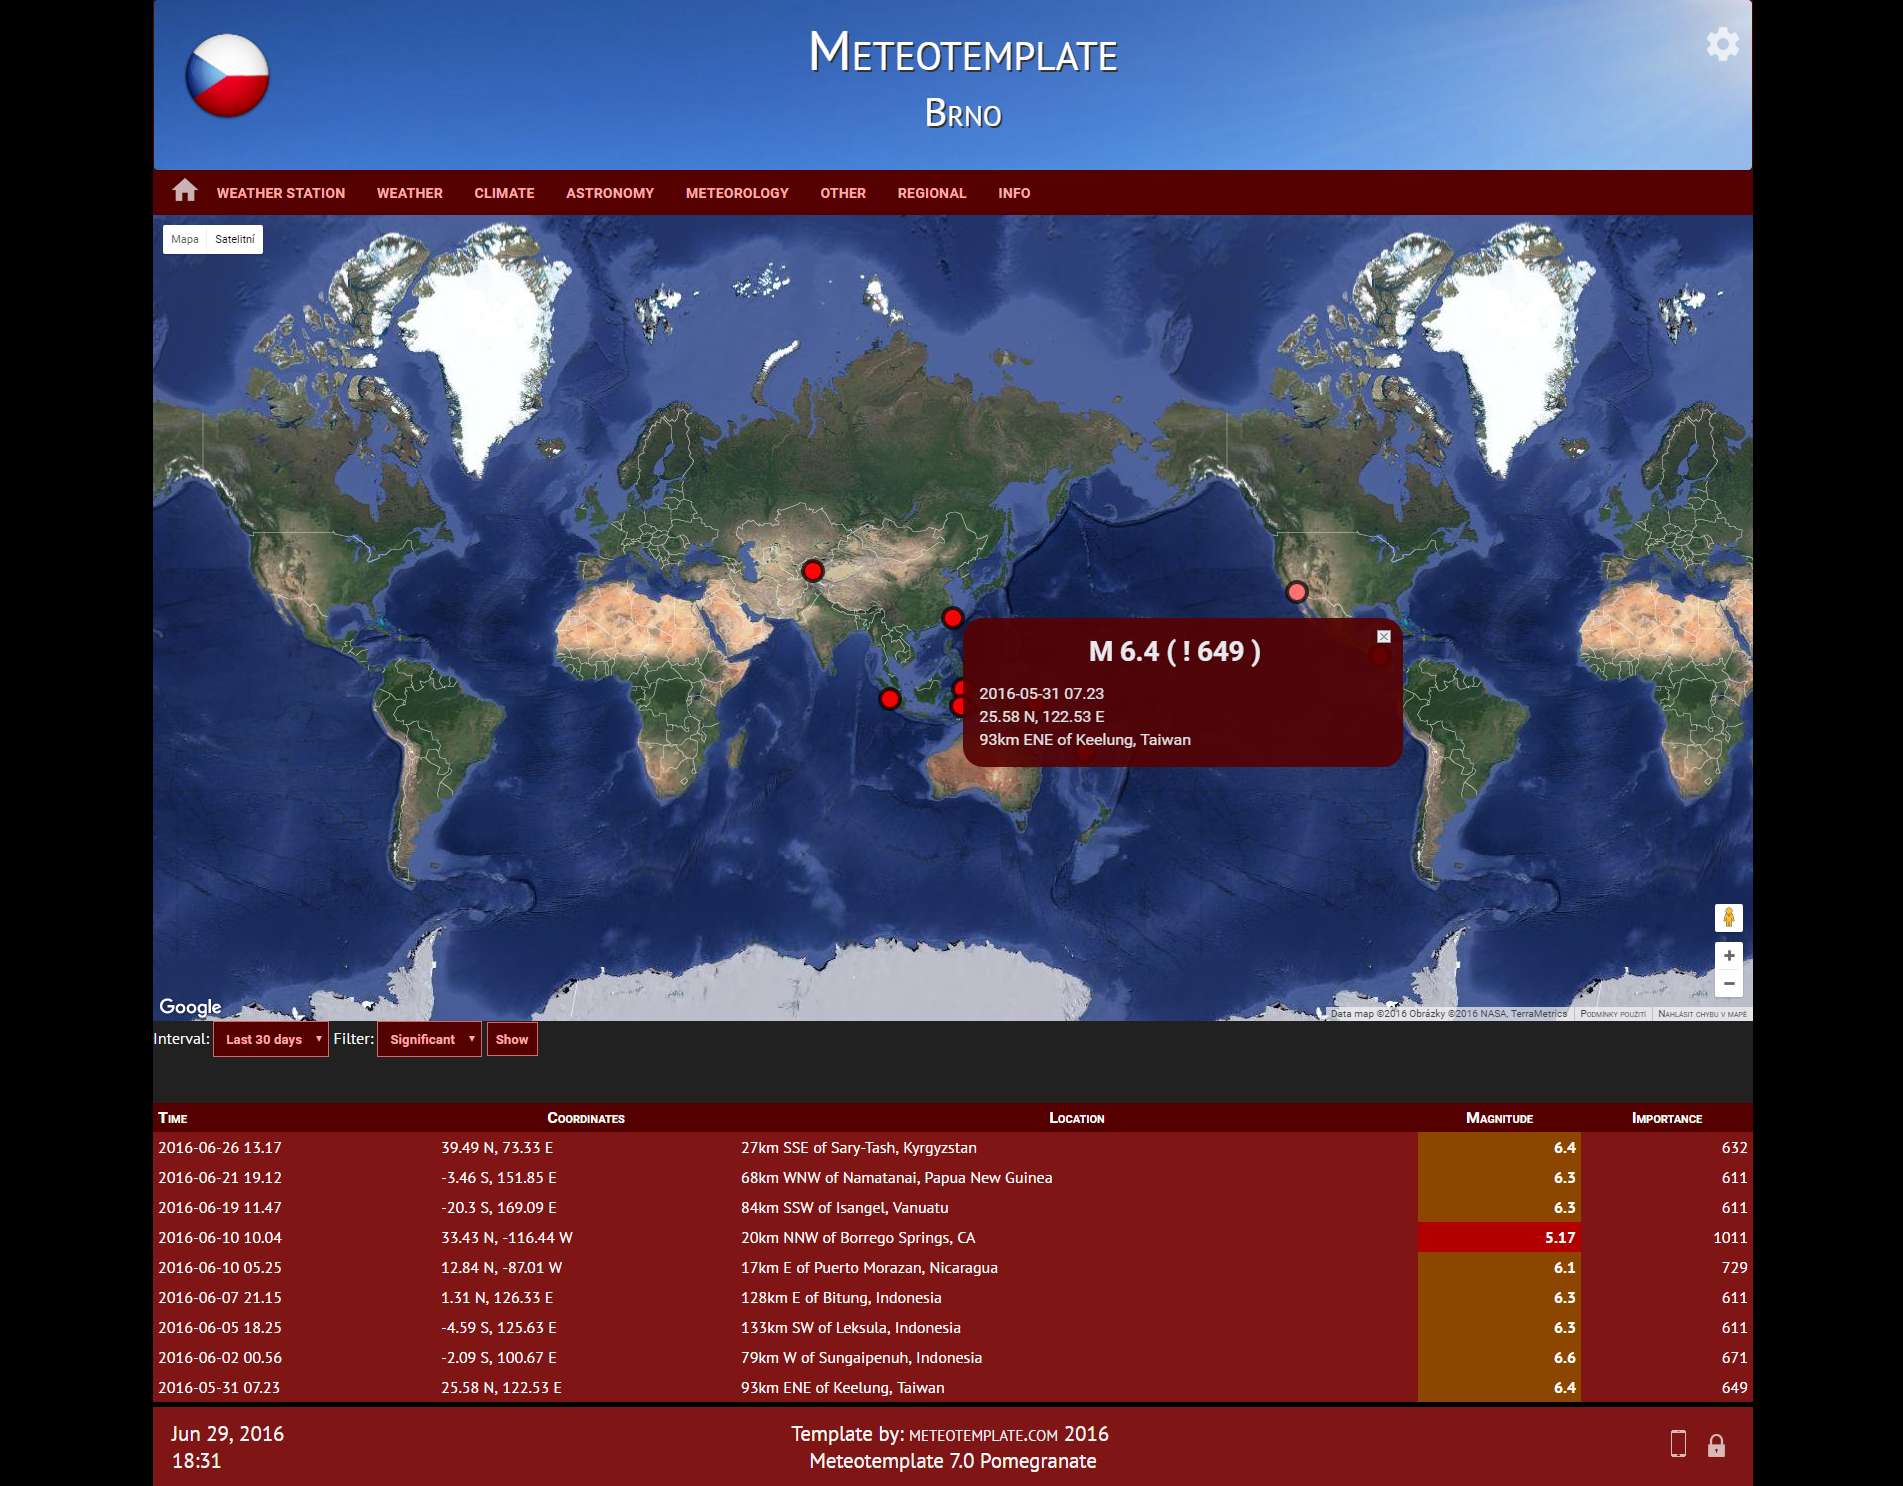This screenshot has height=1486, width=1903.
Task: Open Street View with the Pegman icon
Action: [x=1729, y=917]
